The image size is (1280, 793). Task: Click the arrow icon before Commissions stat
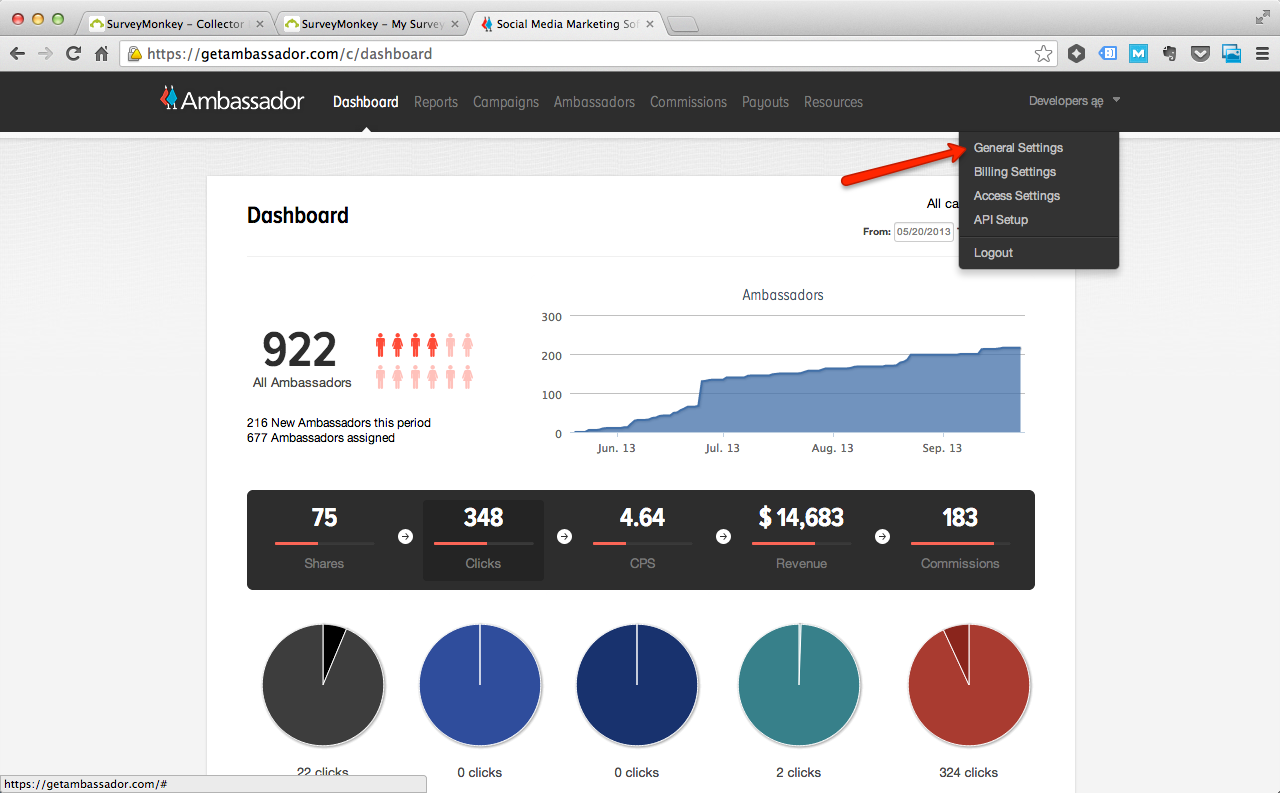[x=882, y=537]
